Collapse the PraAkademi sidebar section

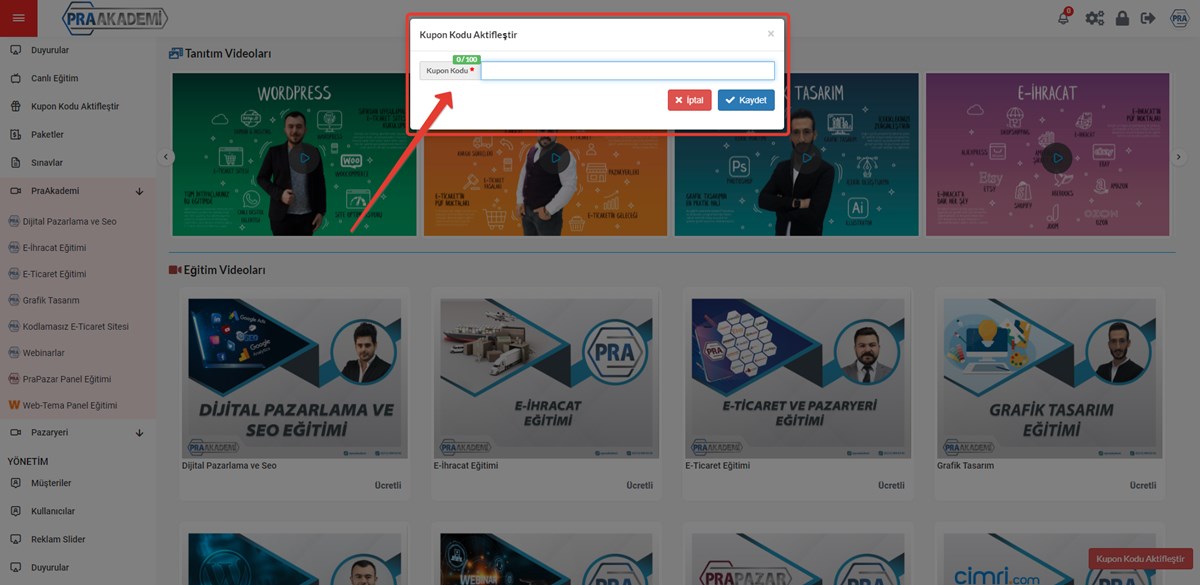point(78,190)
